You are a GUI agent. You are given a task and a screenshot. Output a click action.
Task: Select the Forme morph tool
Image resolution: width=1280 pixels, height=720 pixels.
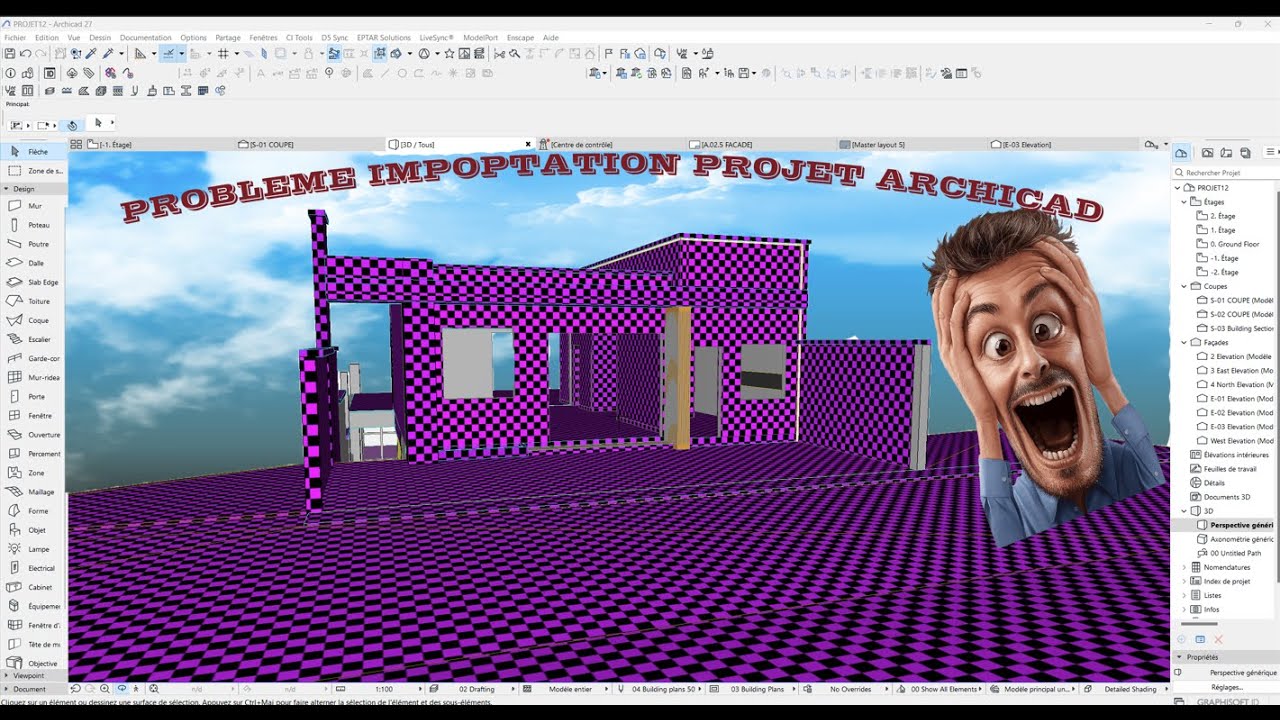point(32,511)
